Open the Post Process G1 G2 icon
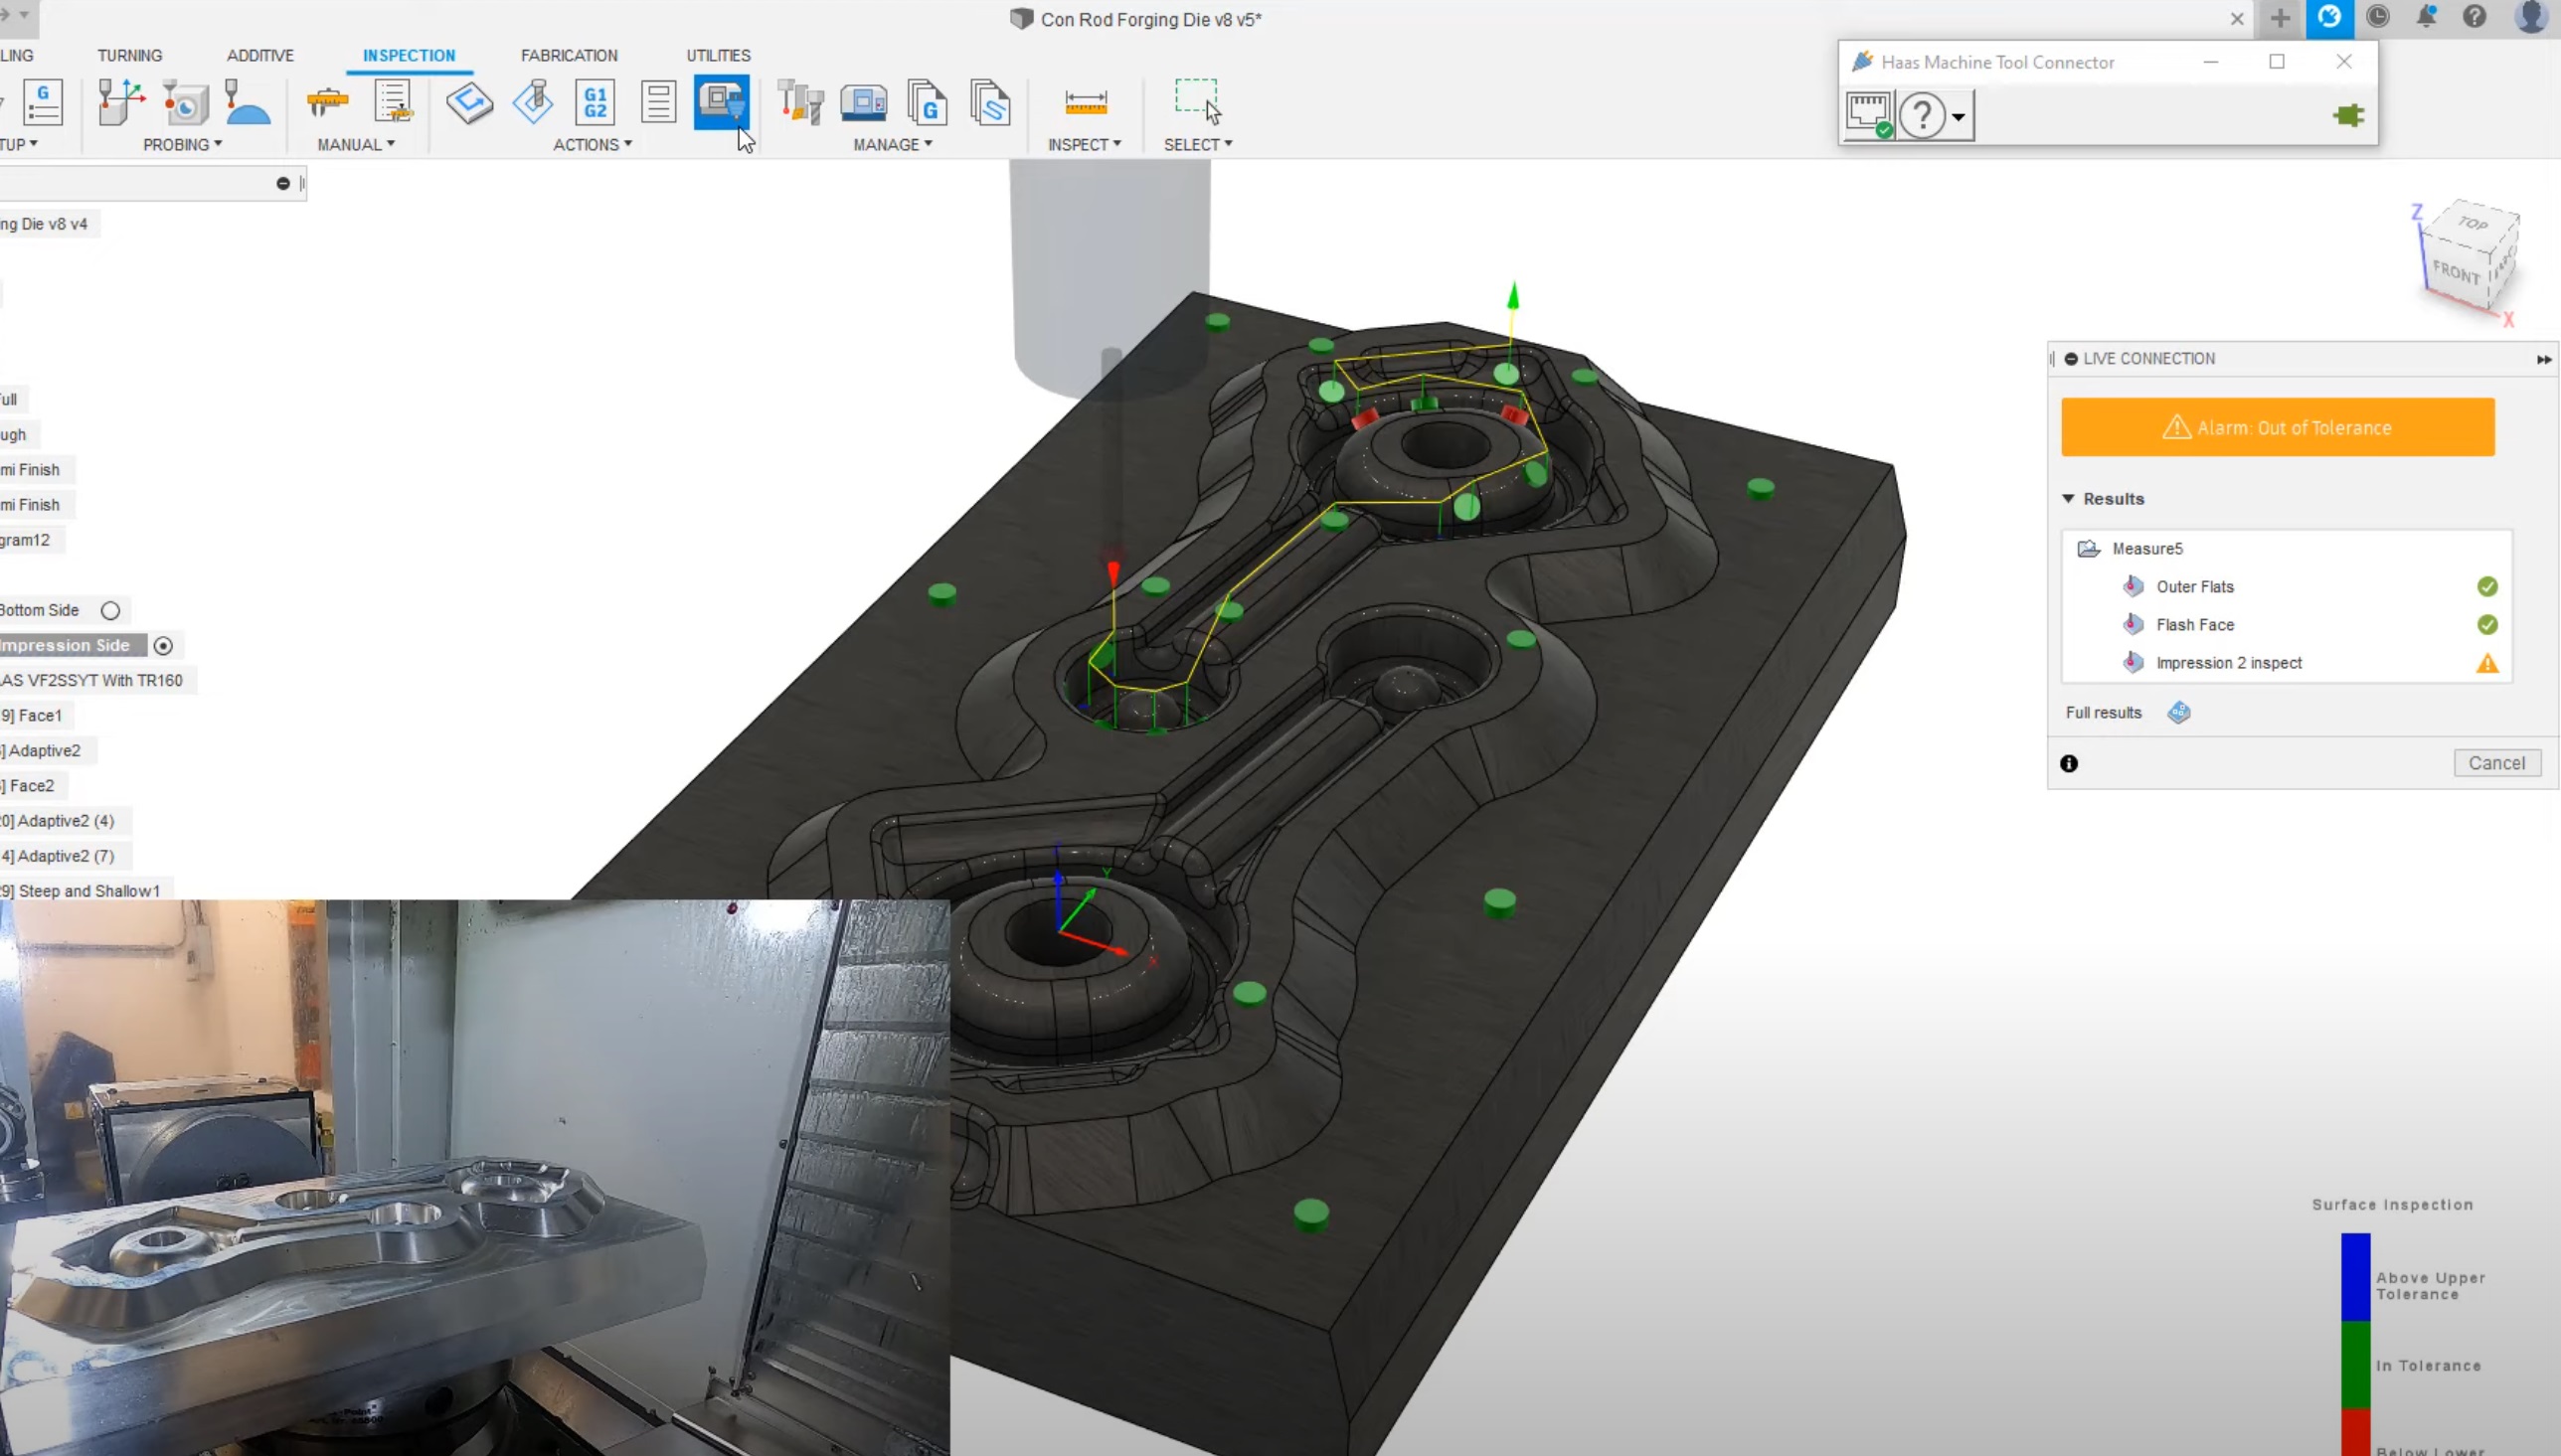This screenshot has height=1456, width=2561. pyautogui.click(x=595, y=102)
